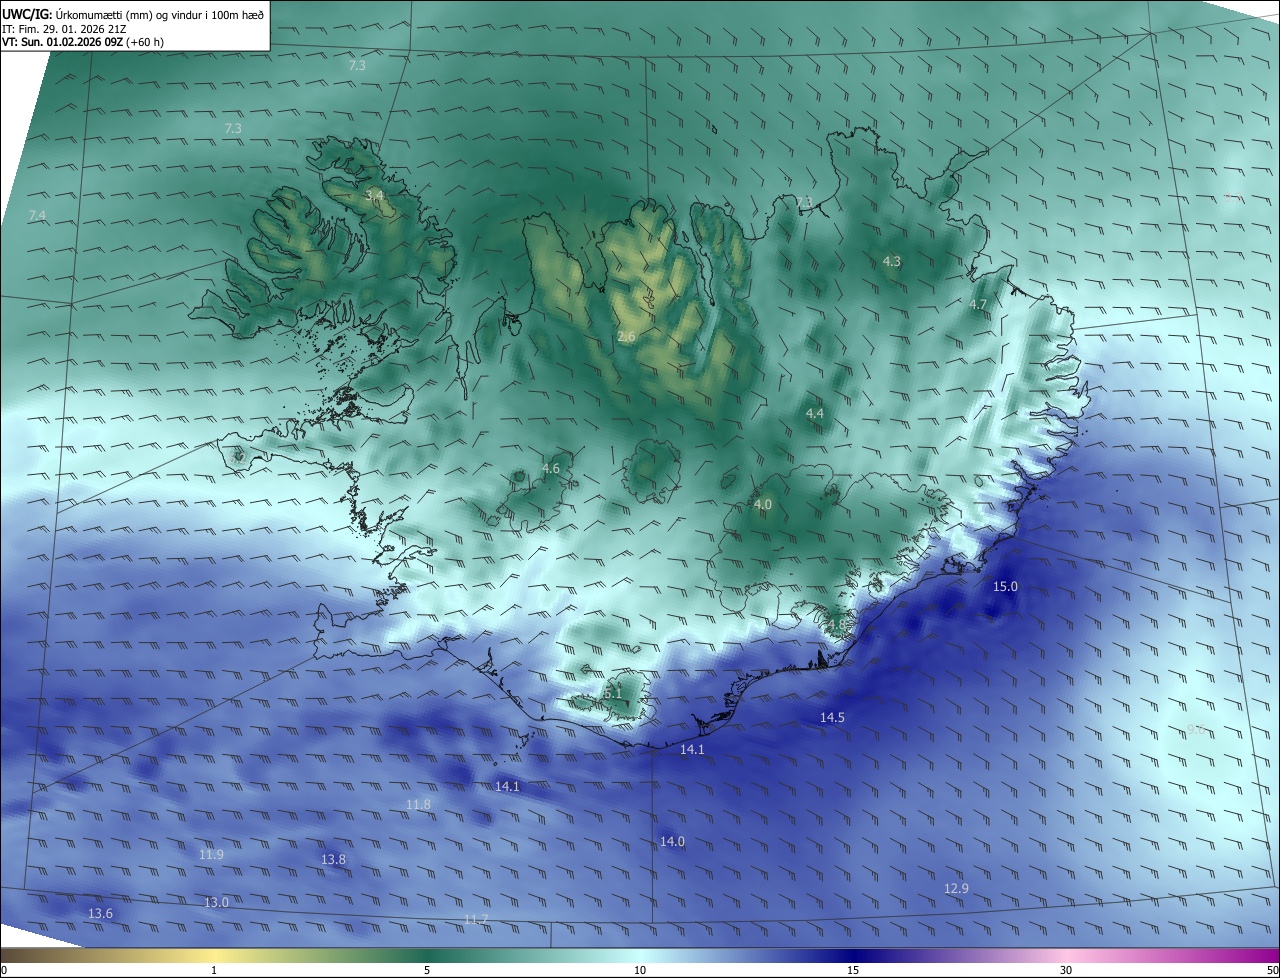
Task: Click the 10 tick on color scale
Action: pos(640,970)
